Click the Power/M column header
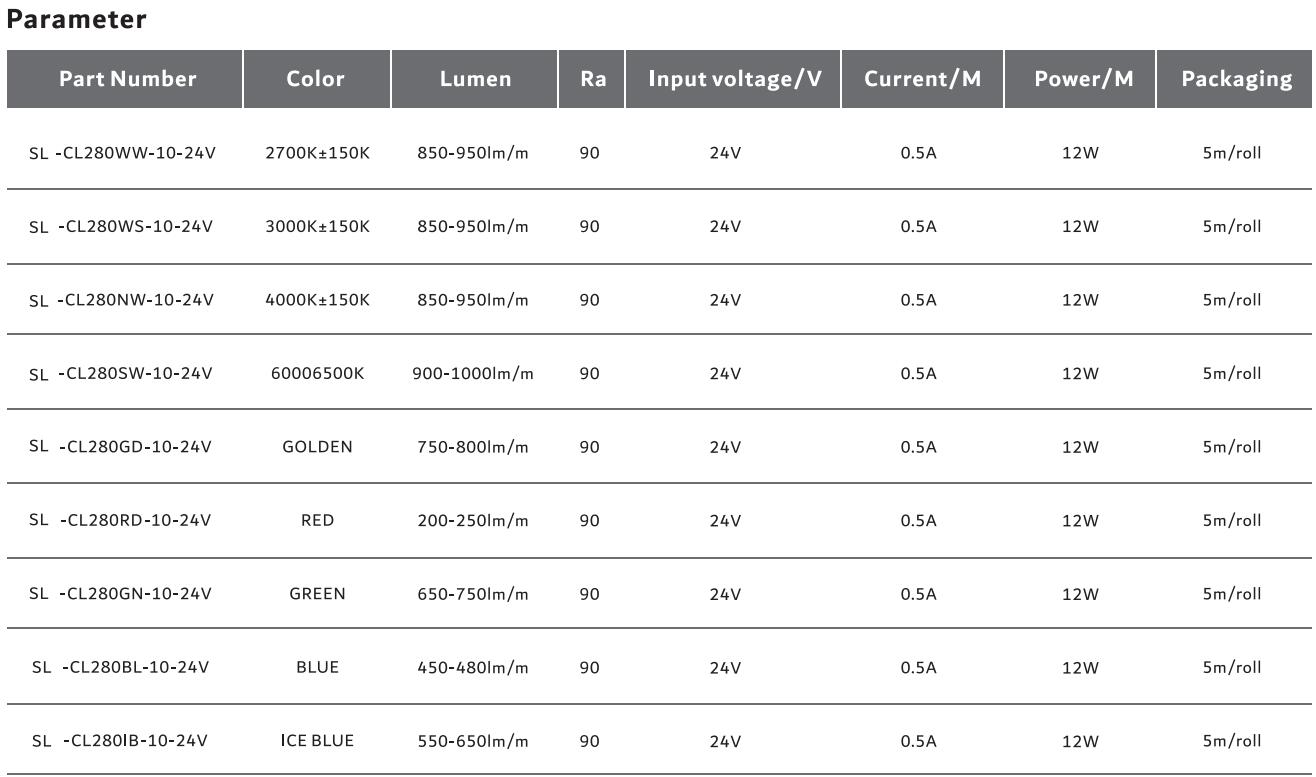 point(1083,79)
